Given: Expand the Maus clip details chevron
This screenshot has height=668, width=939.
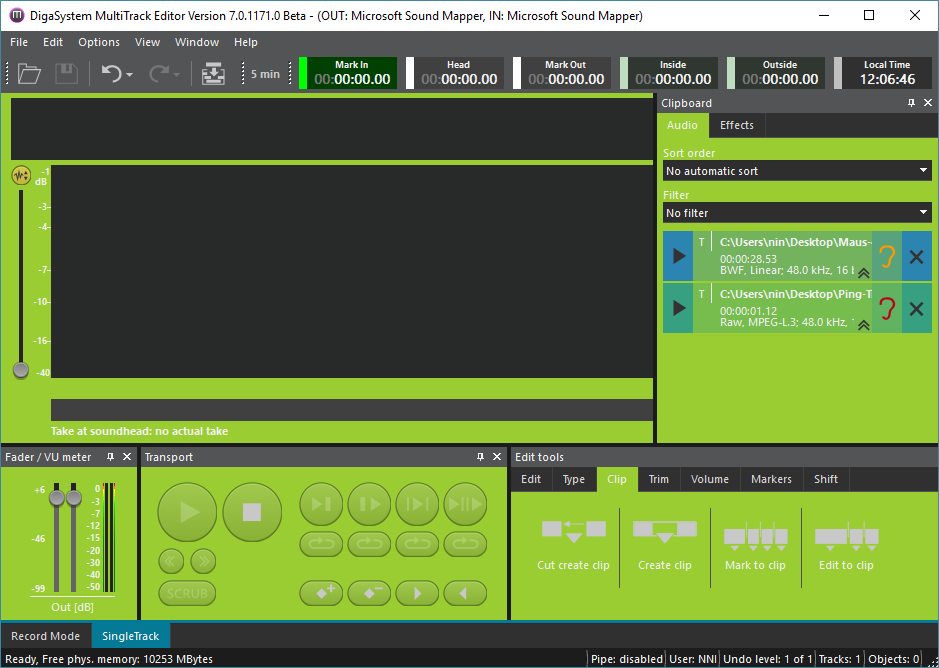Looking at the screenshot, I should click(x=863, y=272).
